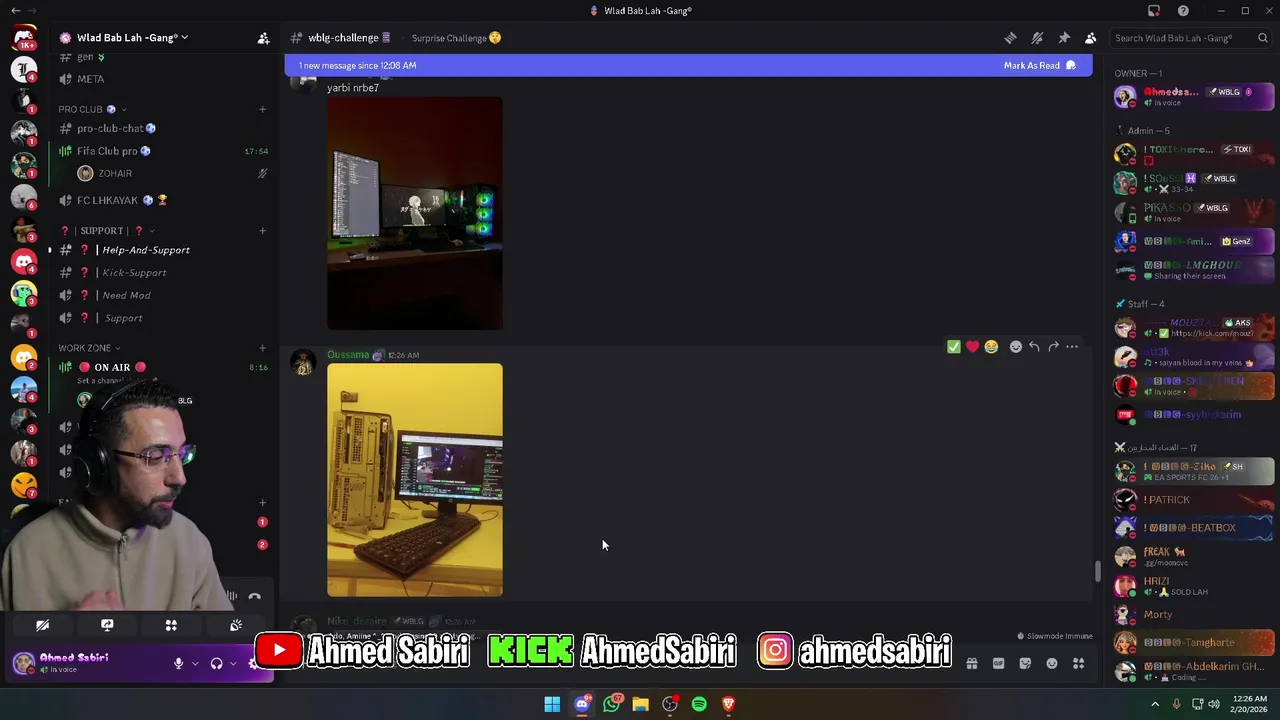Image resolution: width=1280 pixels, height=720 pixels.
Task: Collapse the PRO CLUB category
Action: tap(92, 109)
